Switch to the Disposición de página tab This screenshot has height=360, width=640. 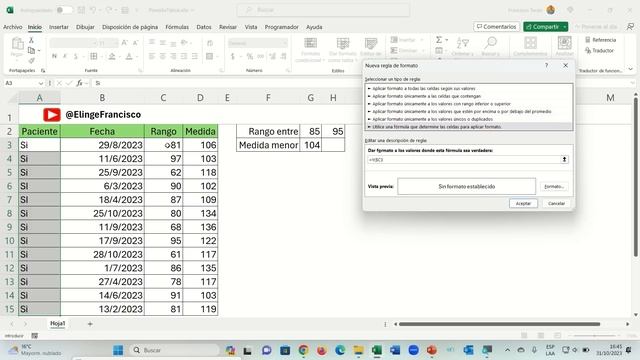tap(130, 27)
